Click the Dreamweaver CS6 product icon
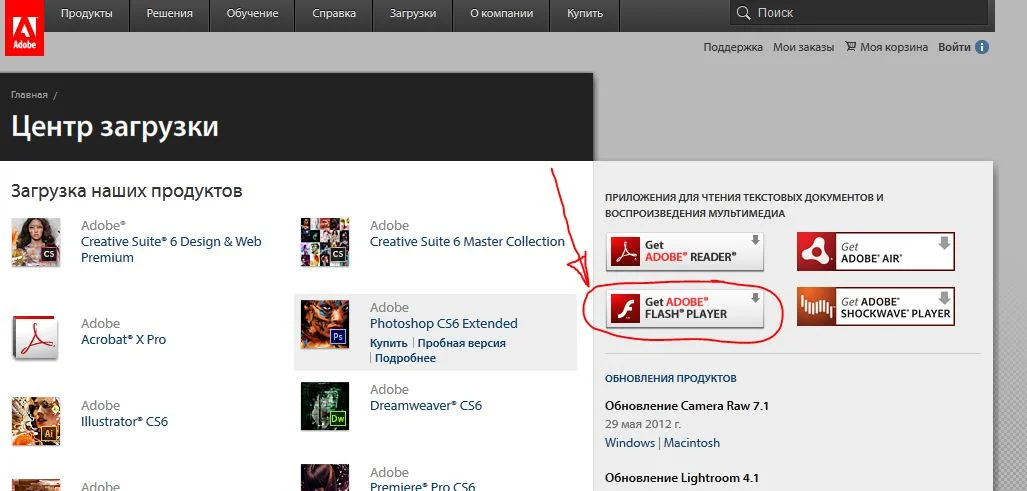Screen dimensions: 1027x491 point(325,406)
